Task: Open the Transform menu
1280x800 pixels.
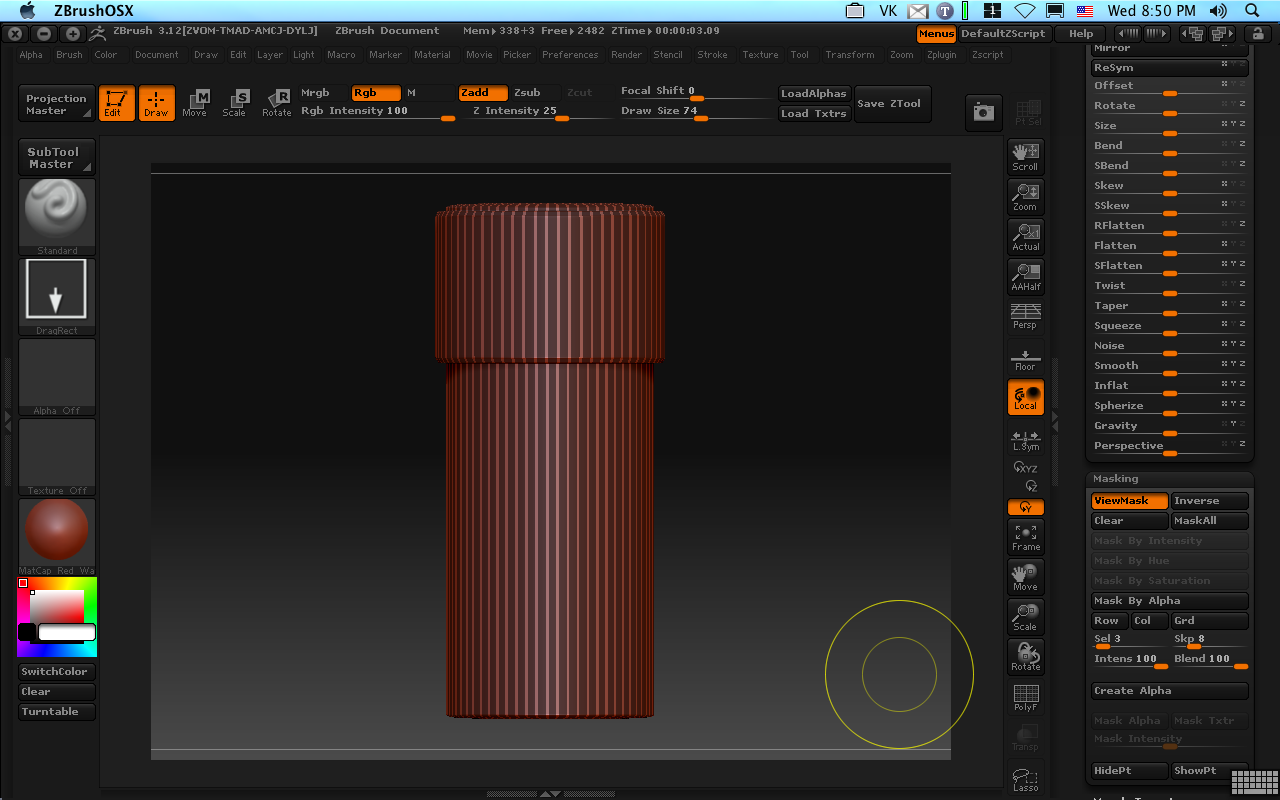Action: 849,55
